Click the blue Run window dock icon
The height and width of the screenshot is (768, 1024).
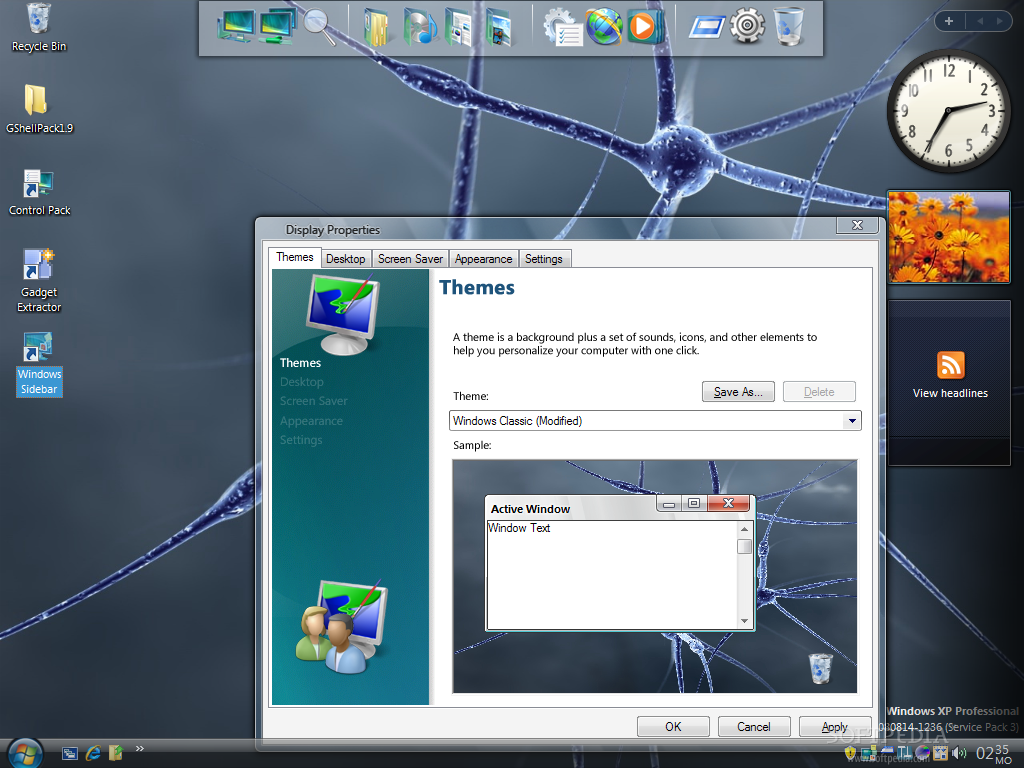click(x=707, y=27)
